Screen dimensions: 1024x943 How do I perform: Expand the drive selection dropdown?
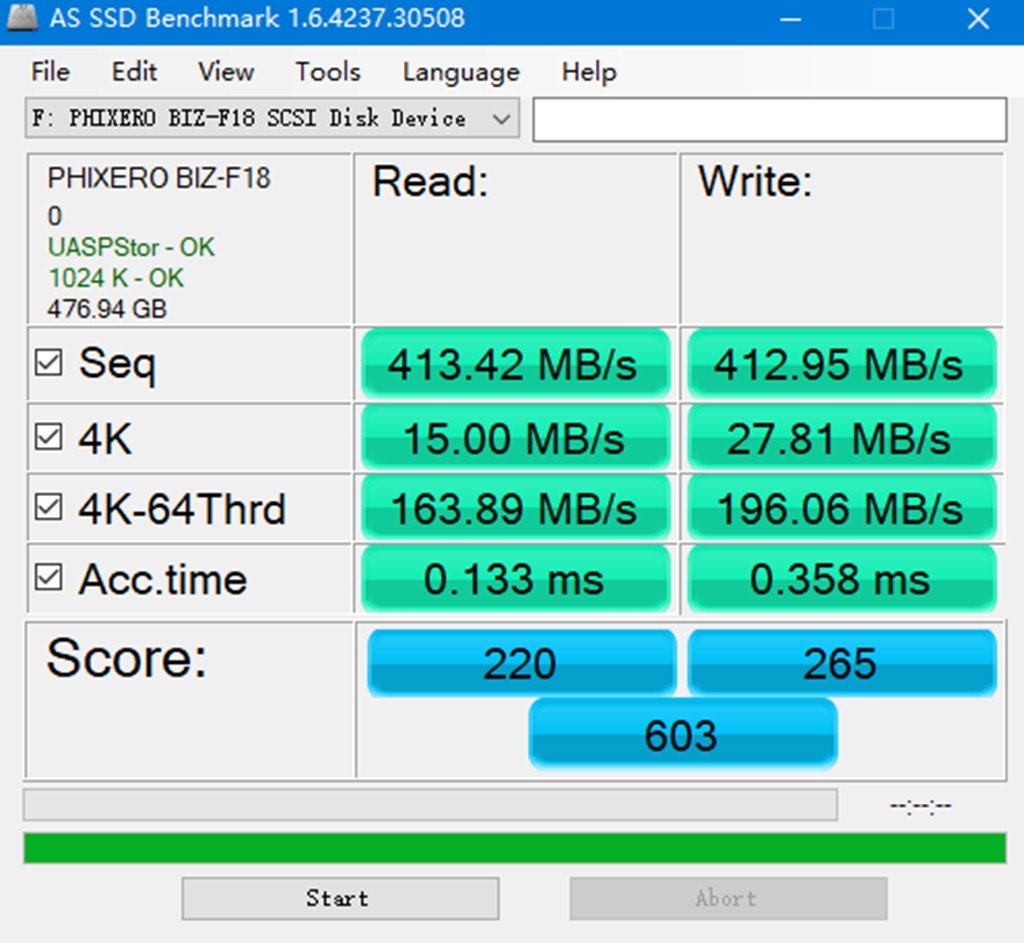click(x=502, y=118)
